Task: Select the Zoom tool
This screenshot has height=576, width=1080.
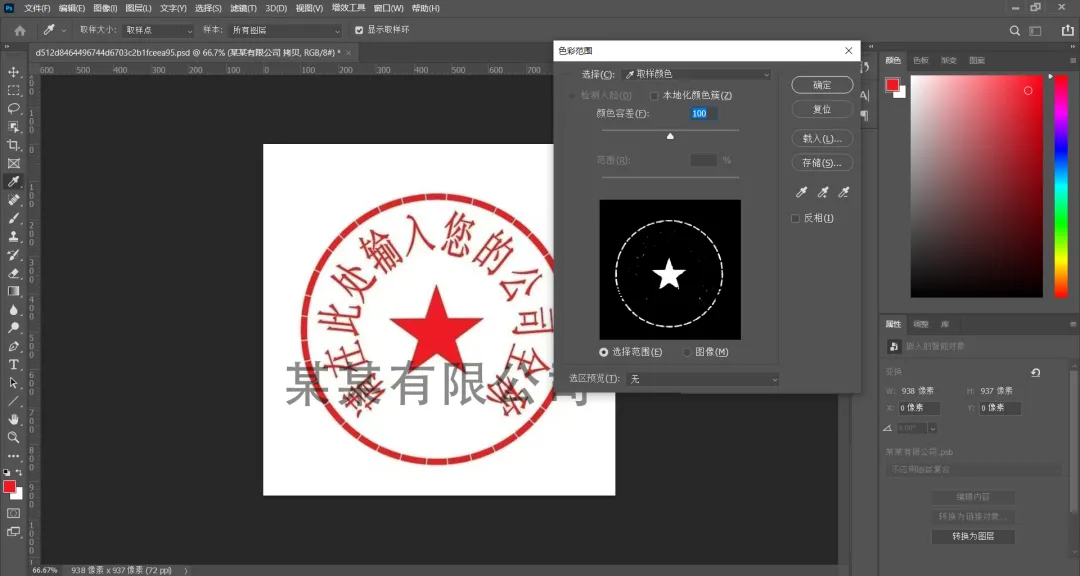Action: (13, 437)
